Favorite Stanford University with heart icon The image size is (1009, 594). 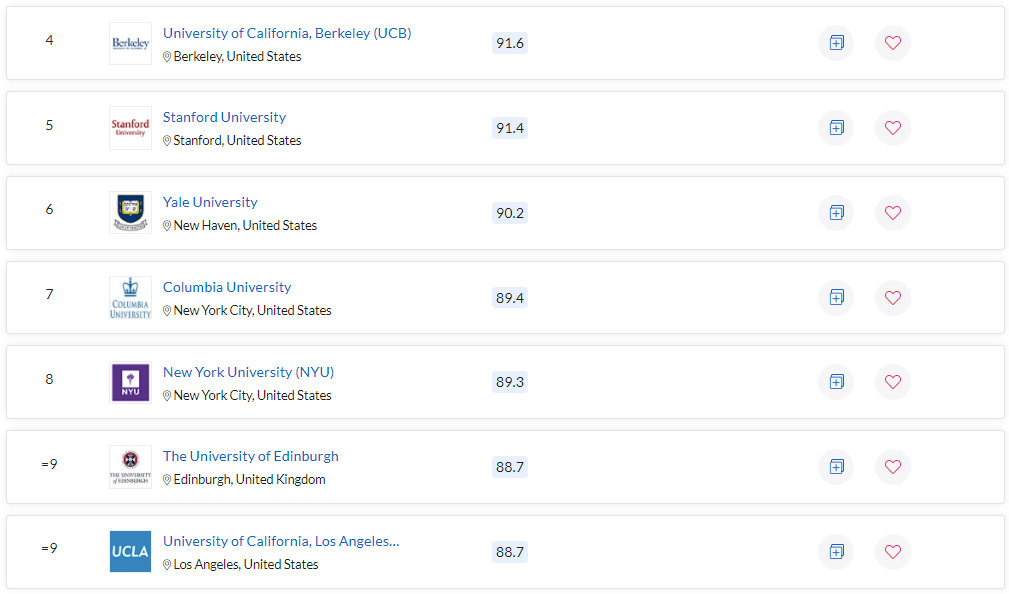[893, 128]
